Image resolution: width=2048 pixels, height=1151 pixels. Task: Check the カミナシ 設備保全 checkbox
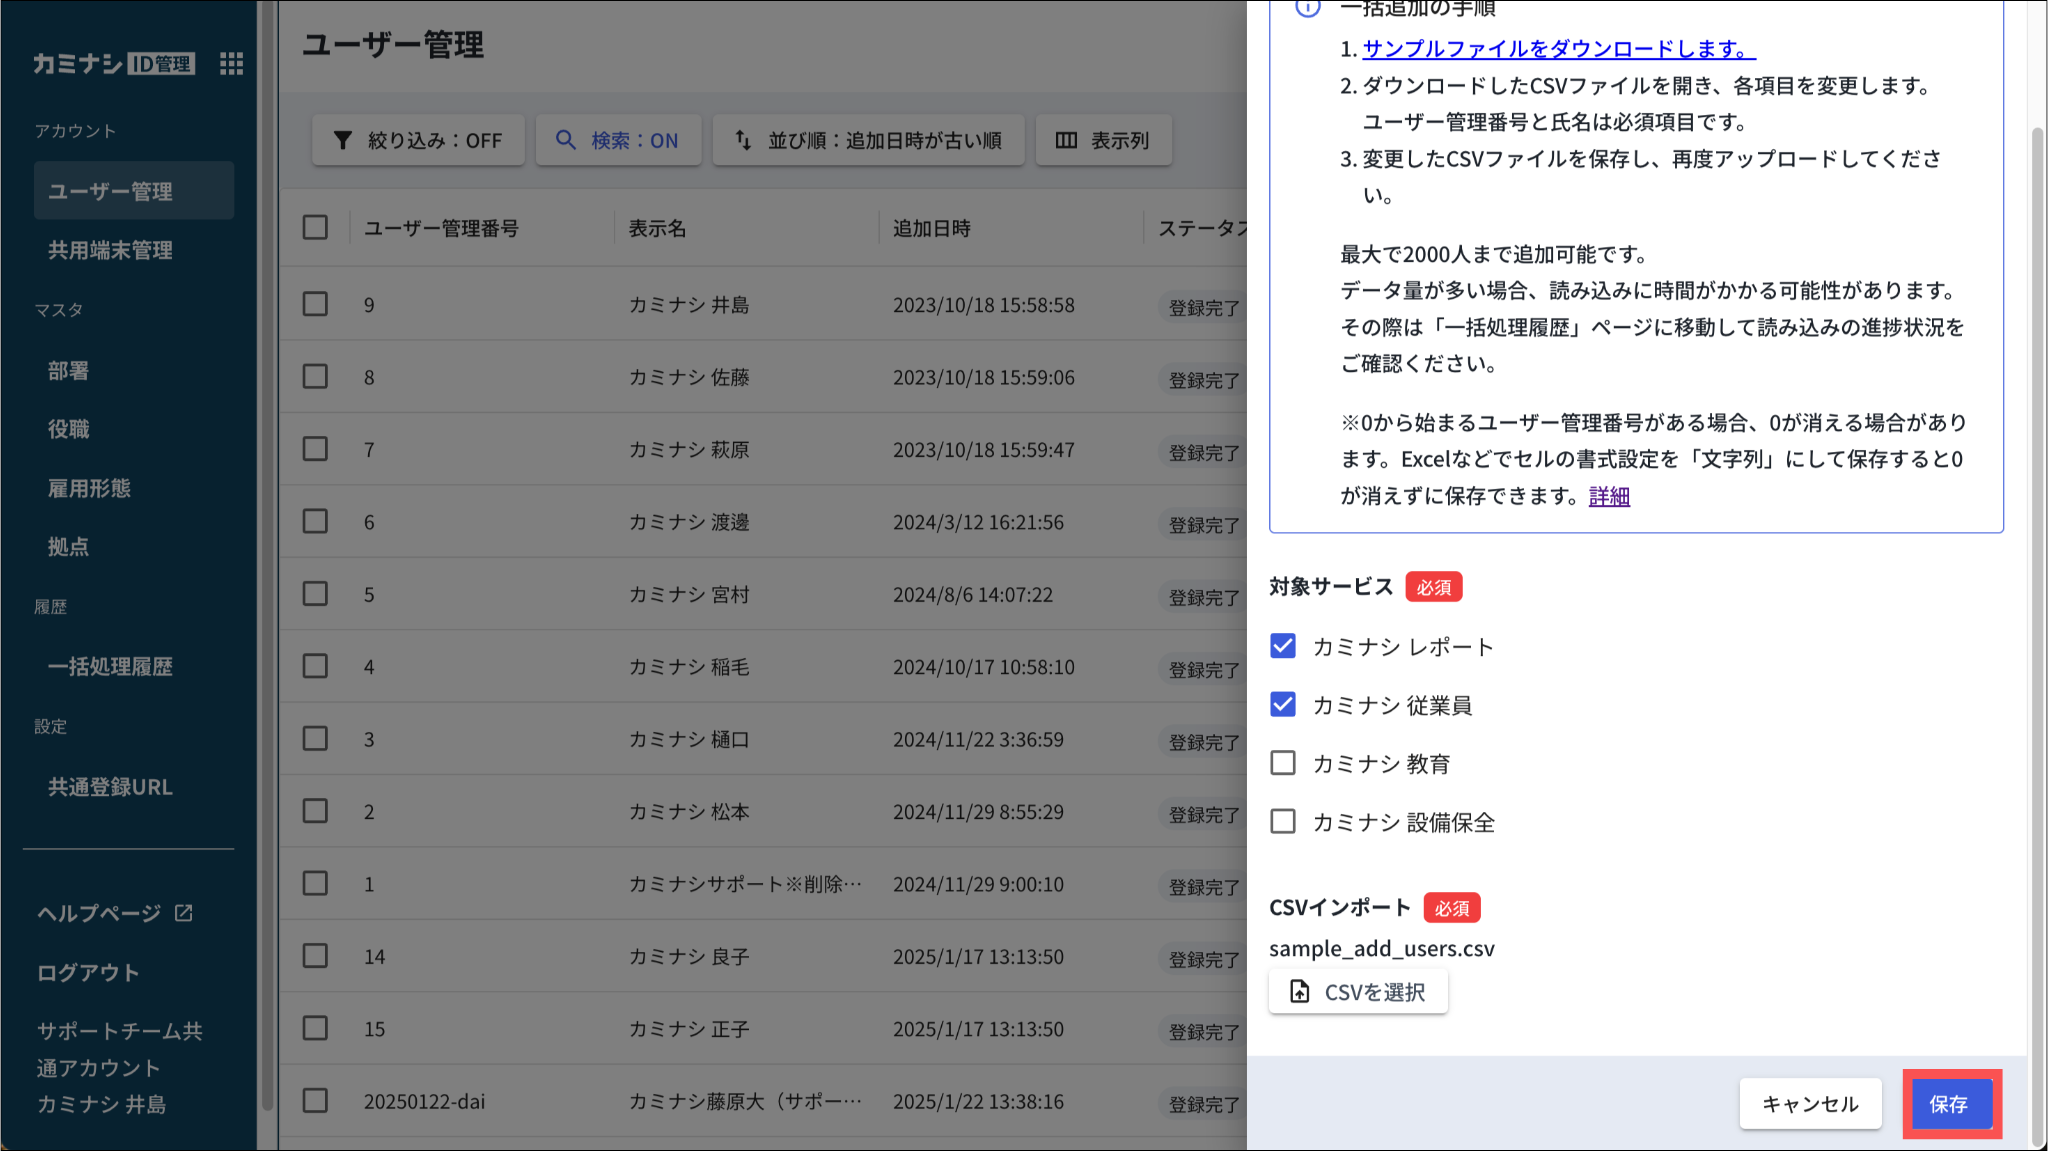pos(1283,821)
